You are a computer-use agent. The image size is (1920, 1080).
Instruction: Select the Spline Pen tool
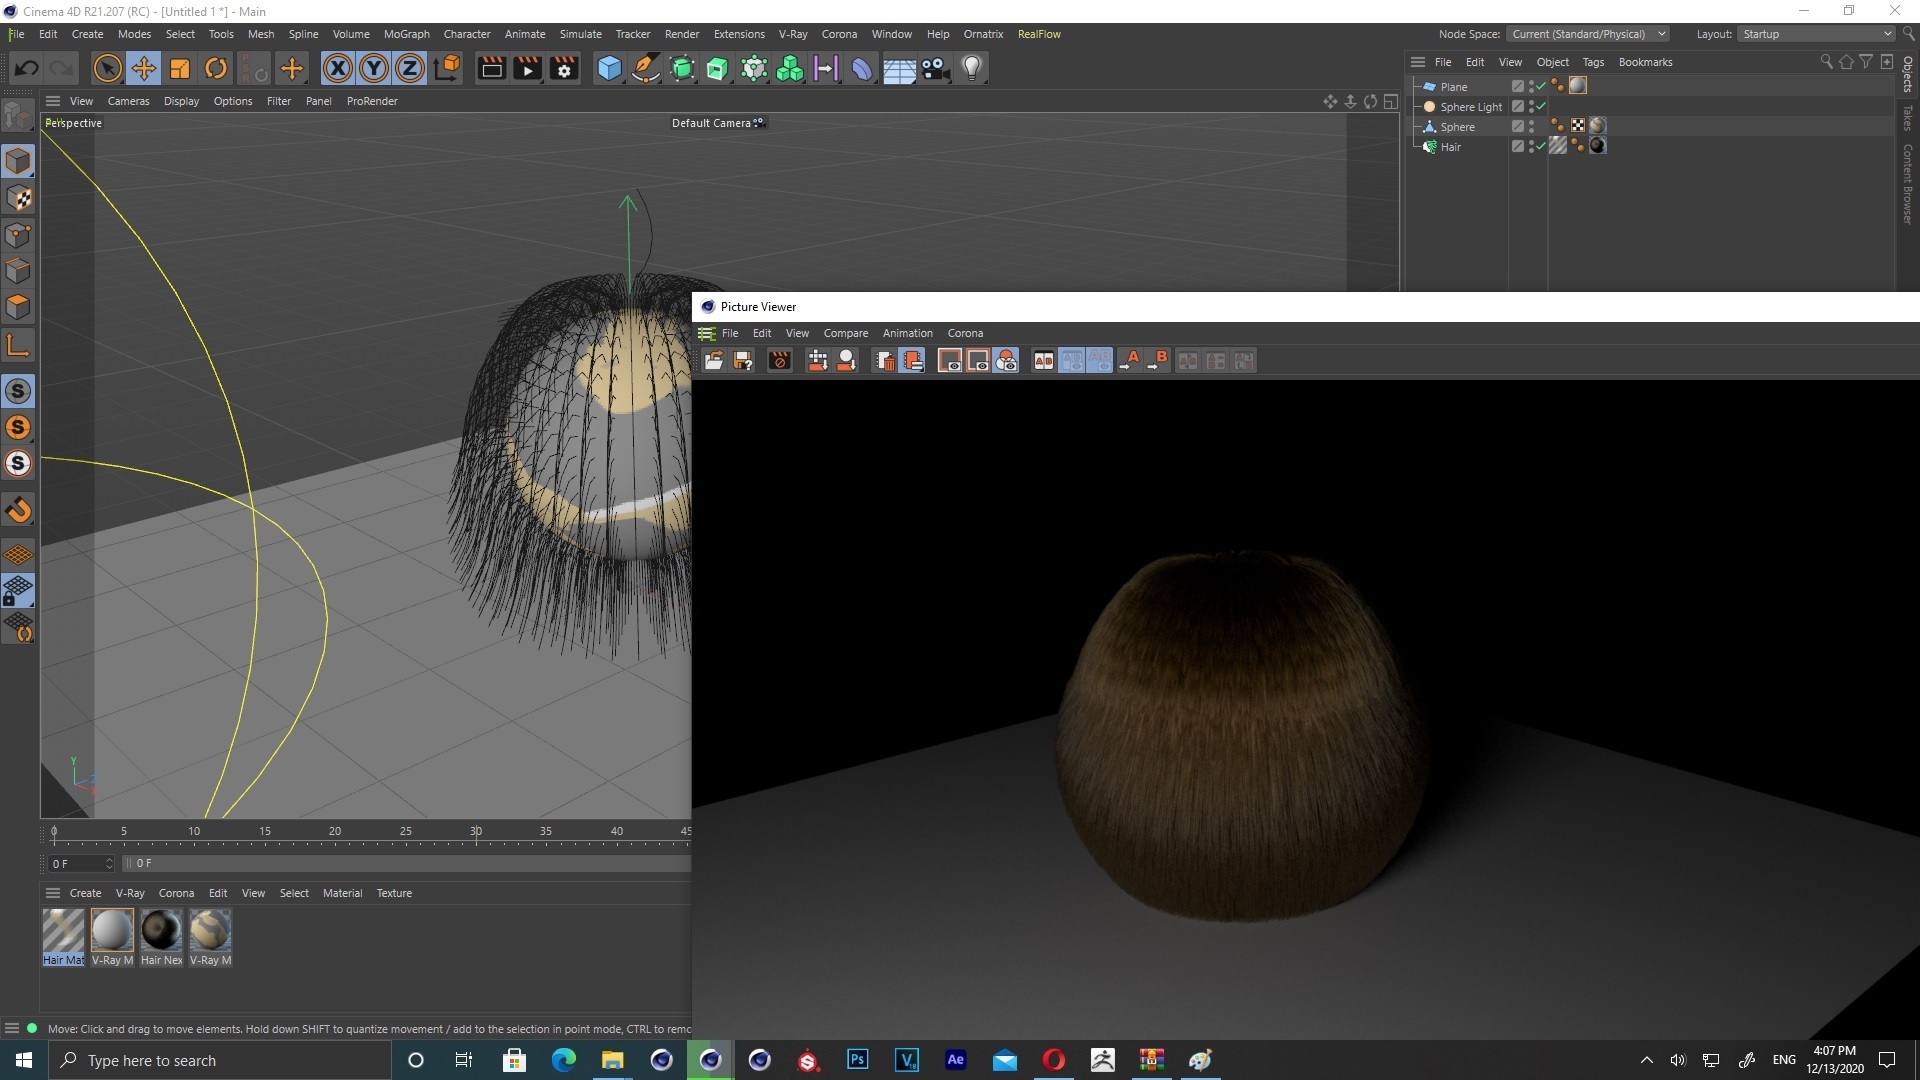click(x=646, y=68)
